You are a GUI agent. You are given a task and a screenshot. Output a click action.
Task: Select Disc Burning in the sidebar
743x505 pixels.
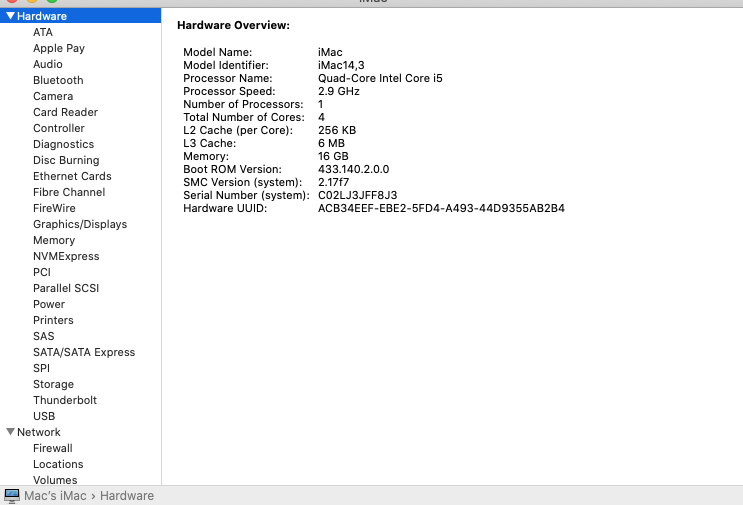coord(66,160)
